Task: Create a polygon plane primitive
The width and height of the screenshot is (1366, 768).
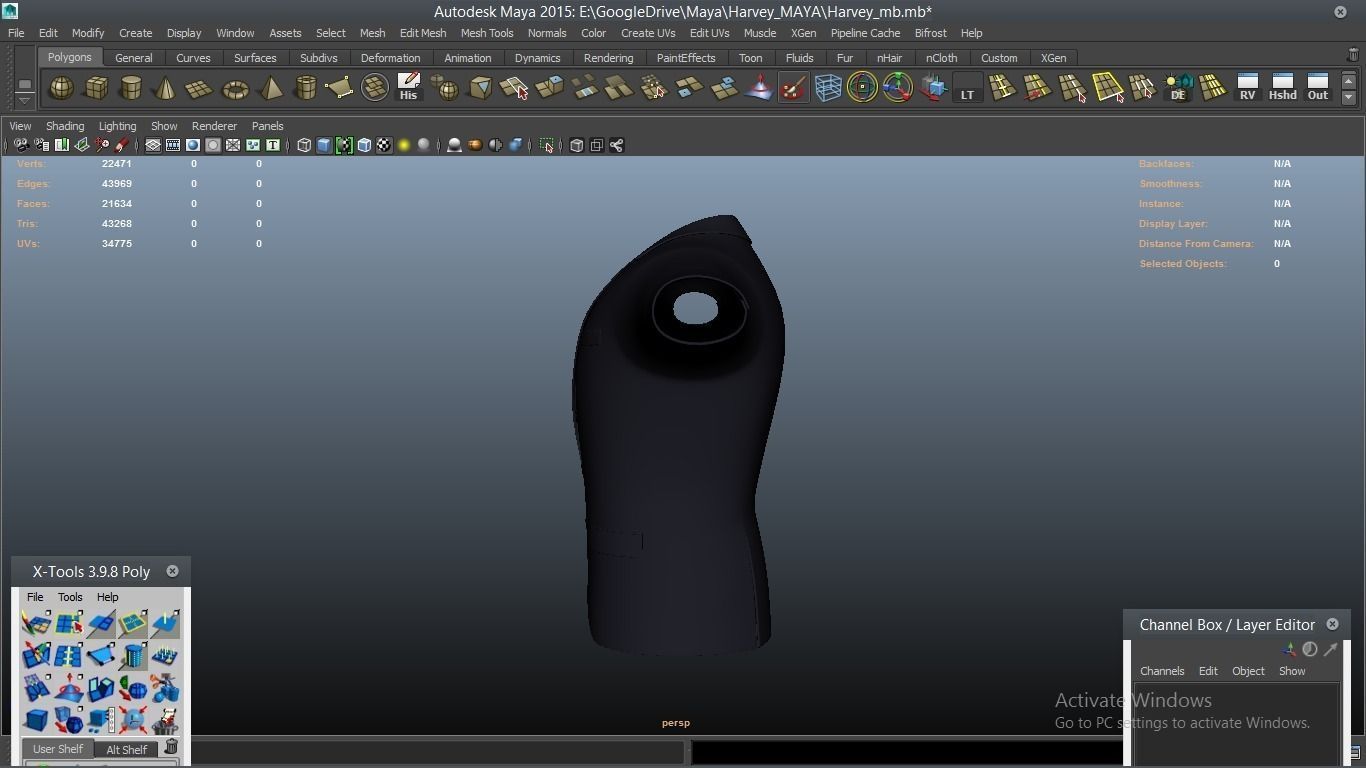Action: point(200,88)
